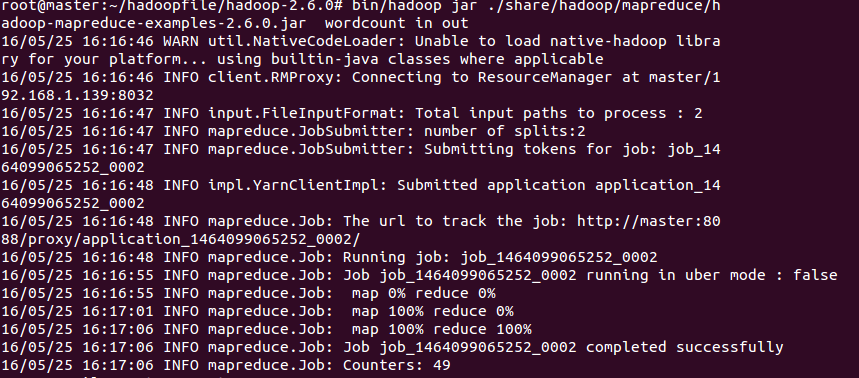Click the 'map 100% reduce 0%' line
859x378 pixels.
pos(433,311)
